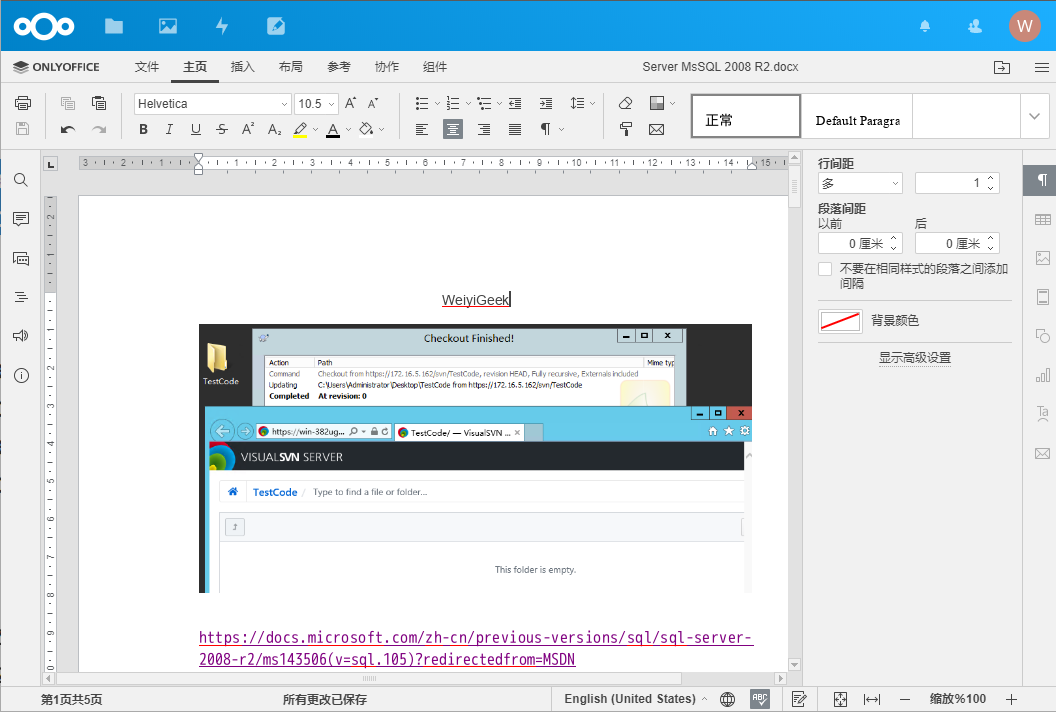Expand the paragraph styles gallery
Screen dimensions: 1056x712
(1034, 117)
